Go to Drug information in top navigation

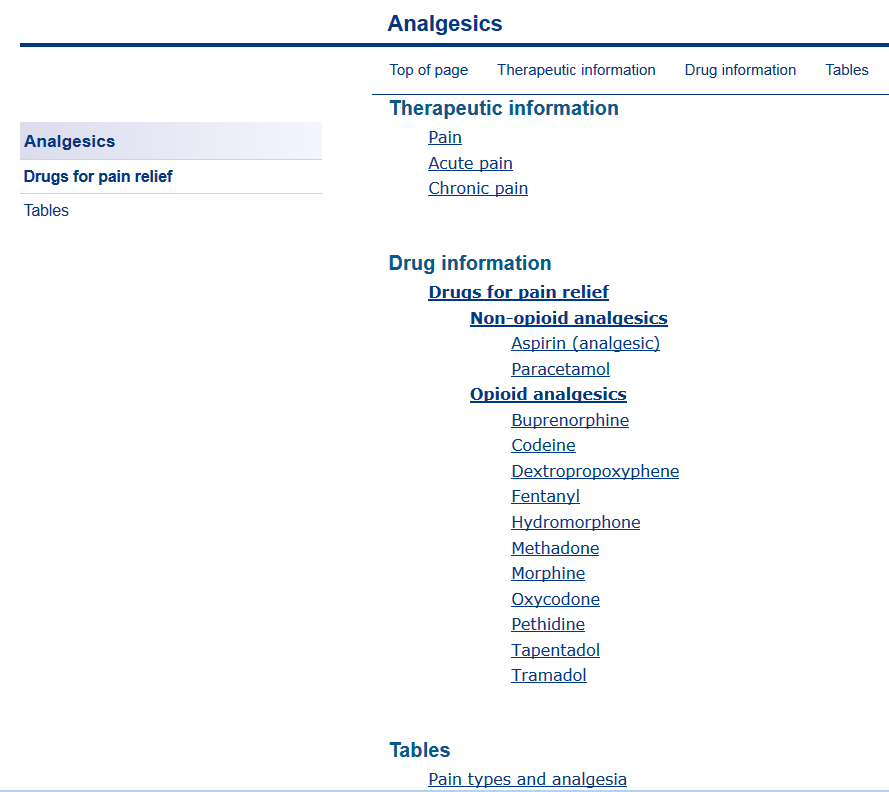coord(740,70)
